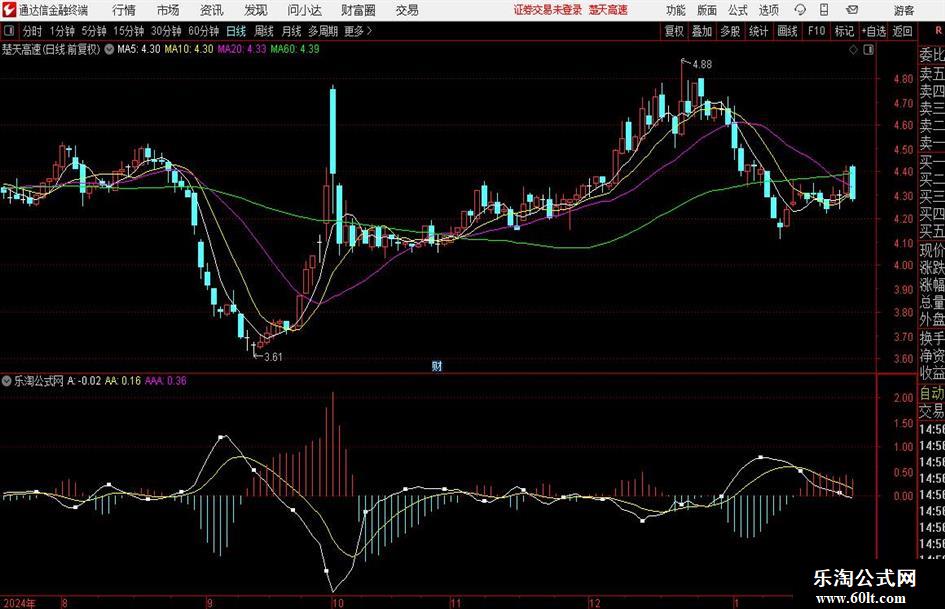
Task: Switch to 15分钟 period
Action: coord(128,31)
